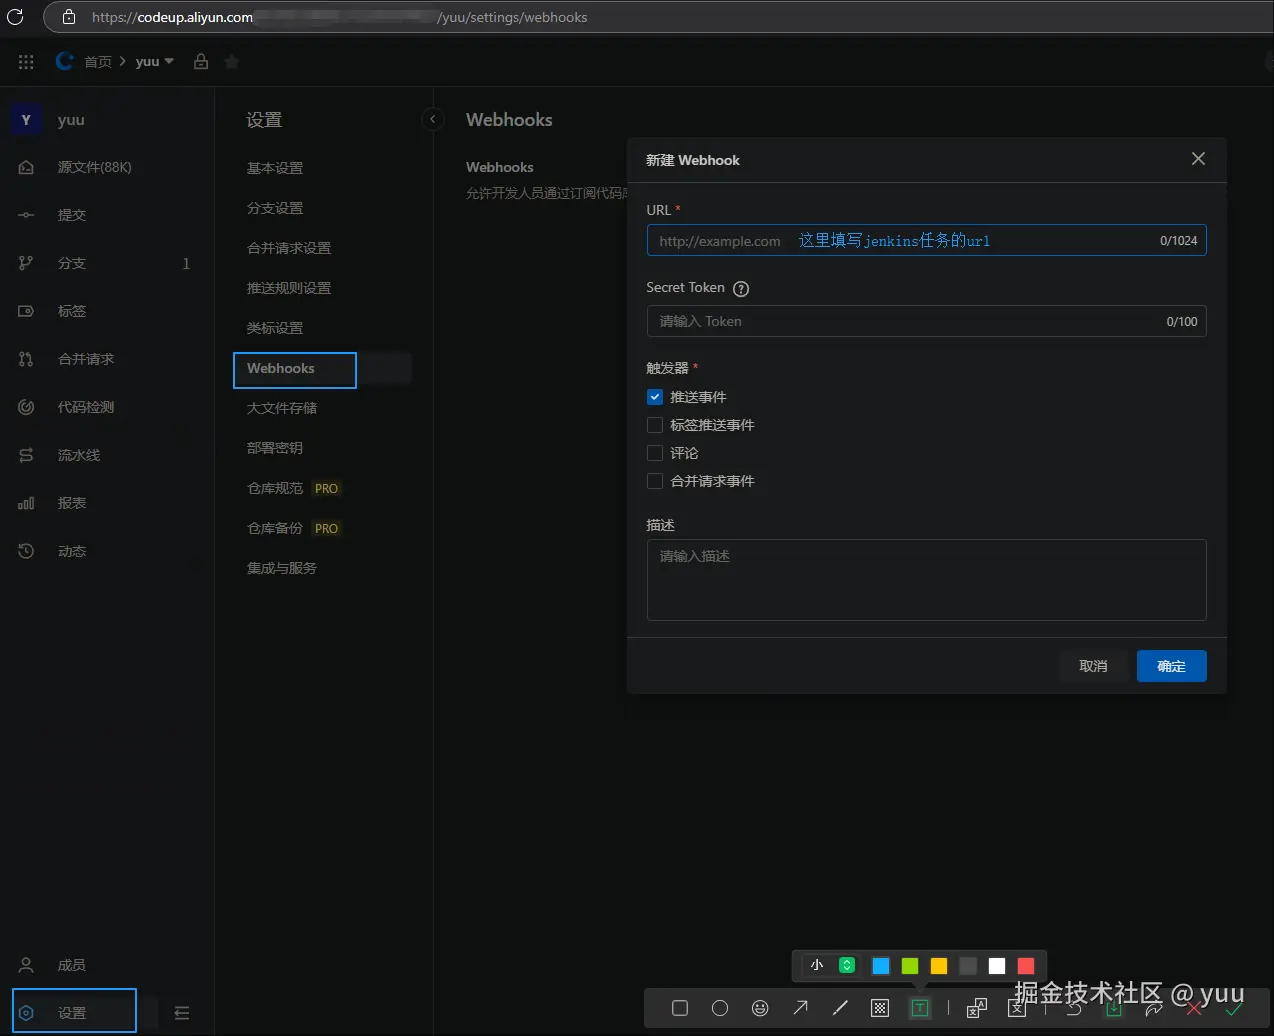Screen dimensions: 1274x1036
Task: Open the app grid launcher icon
Action: point(26,62)
